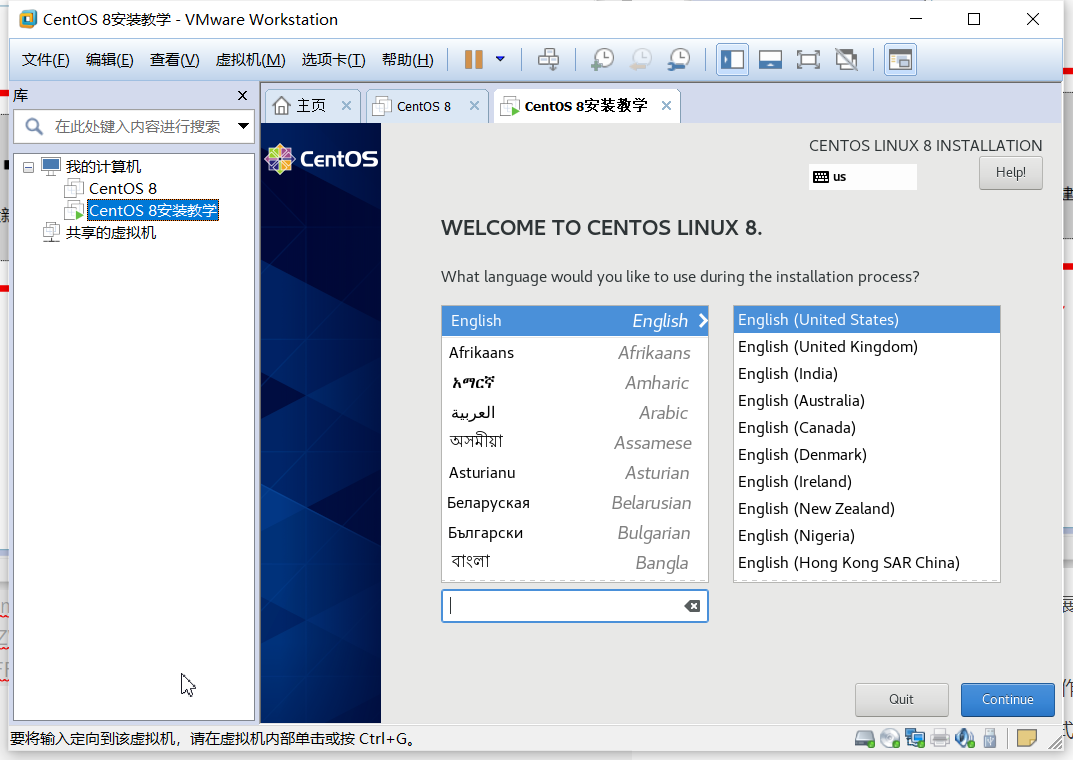Choose English (New Zealand) locale
Image resolution: width=1073 pixels, height=760 pixels.
pyautogui.click(x=866, y=509)
